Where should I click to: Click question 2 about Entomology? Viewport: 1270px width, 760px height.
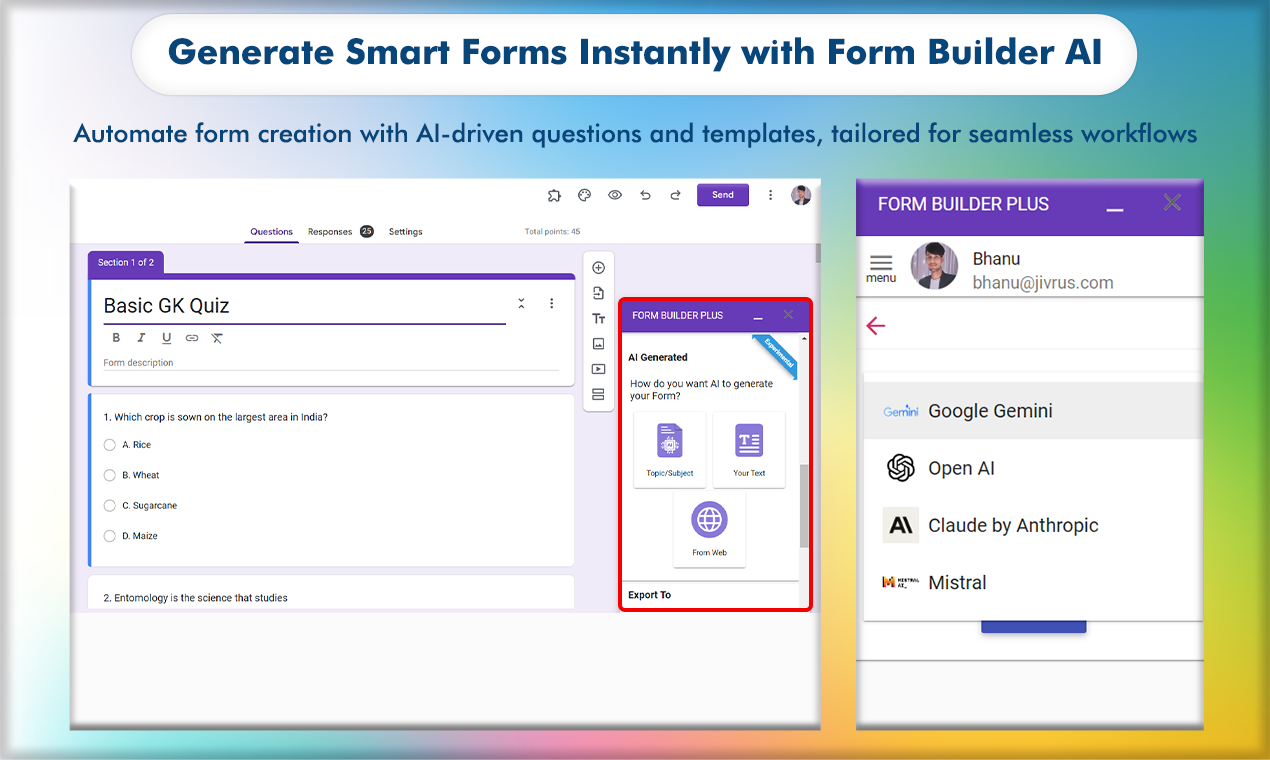pos(196,598)
